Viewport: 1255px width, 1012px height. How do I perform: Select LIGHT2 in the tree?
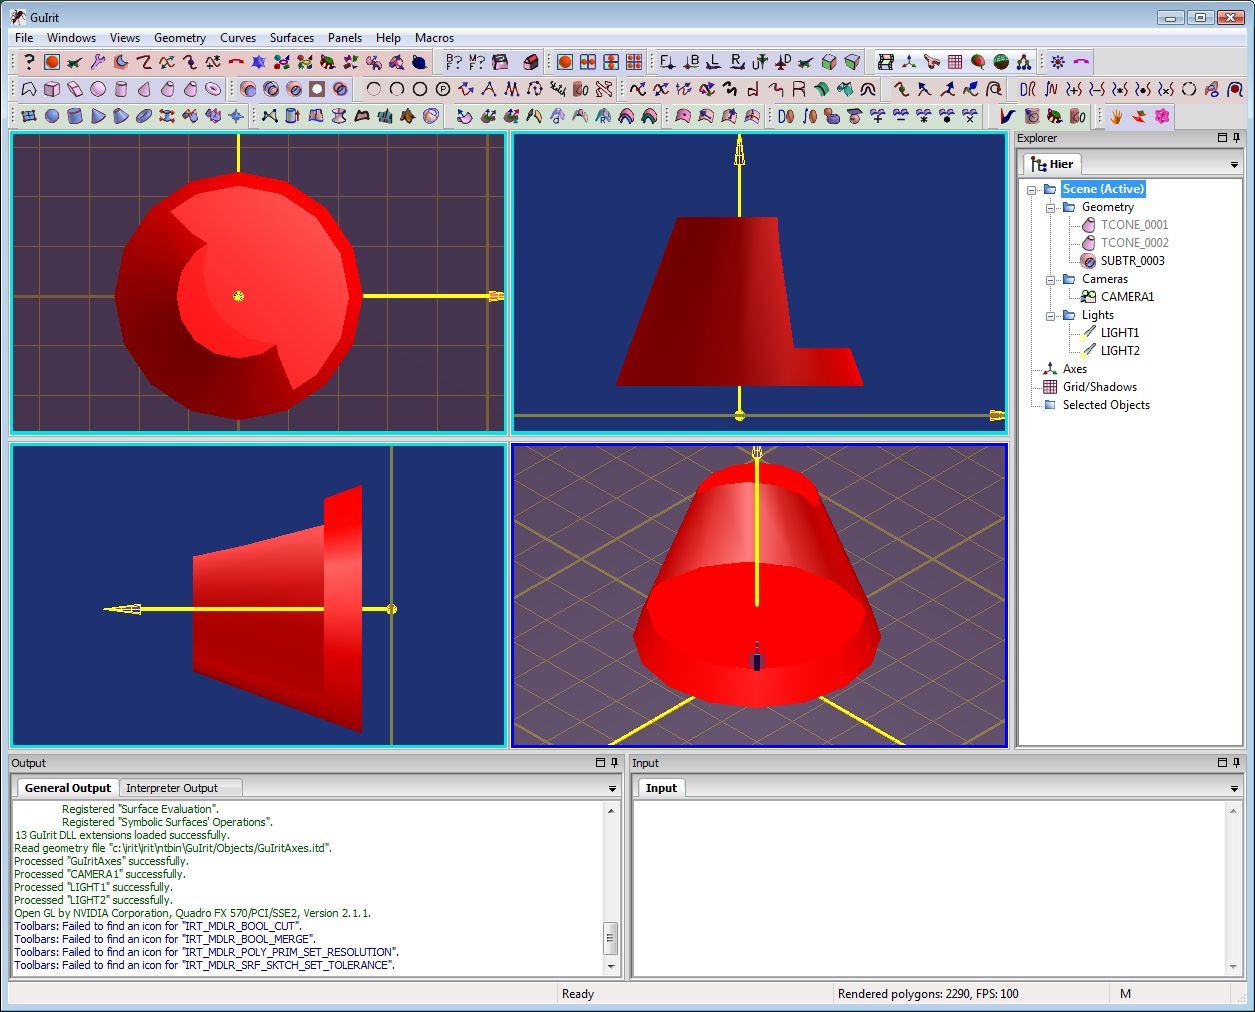1120,351
